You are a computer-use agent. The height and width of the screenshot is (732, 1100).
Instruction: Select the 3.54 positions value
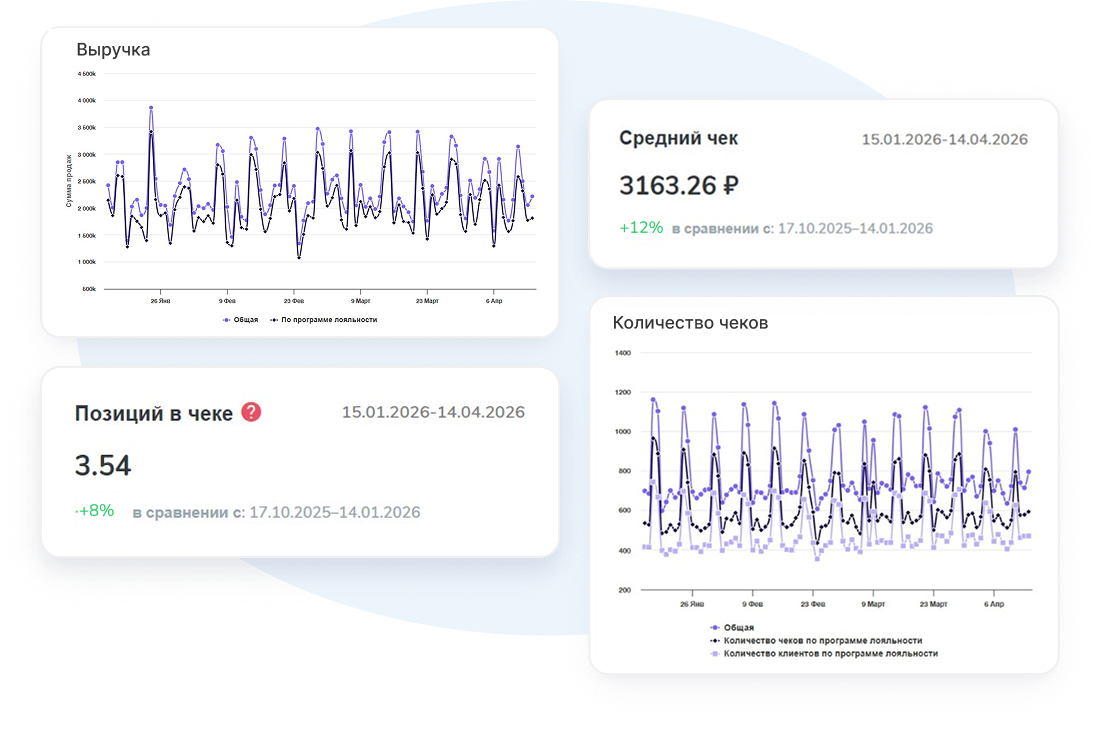click(x=103, y=466)
